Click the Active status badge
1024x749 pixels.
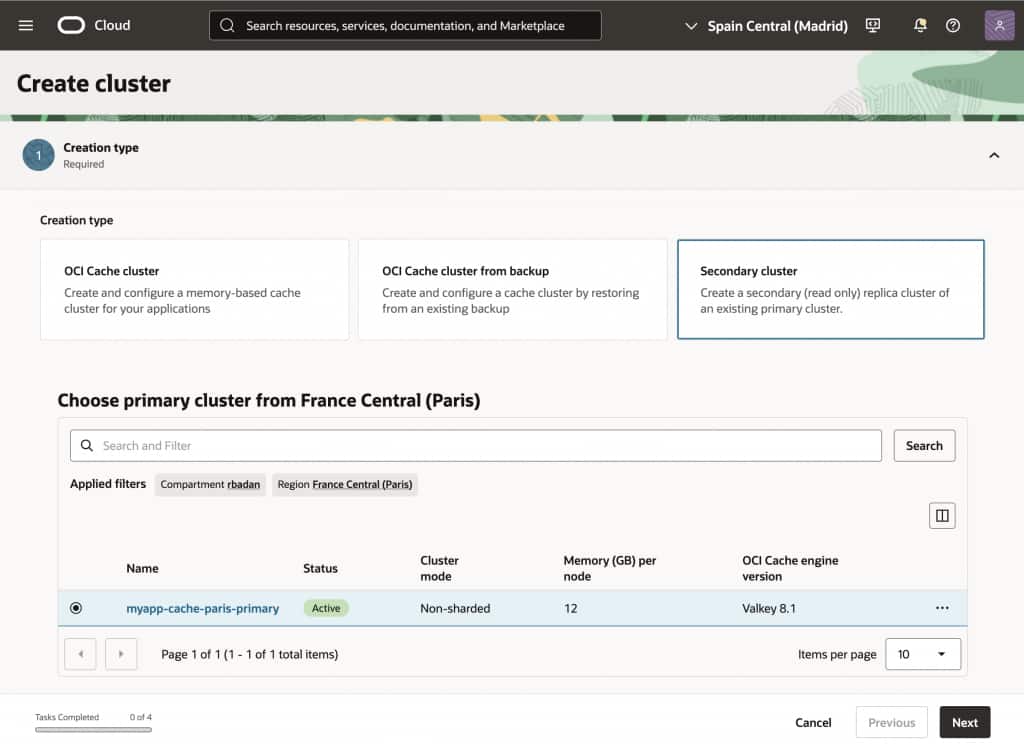coord(326,608)
